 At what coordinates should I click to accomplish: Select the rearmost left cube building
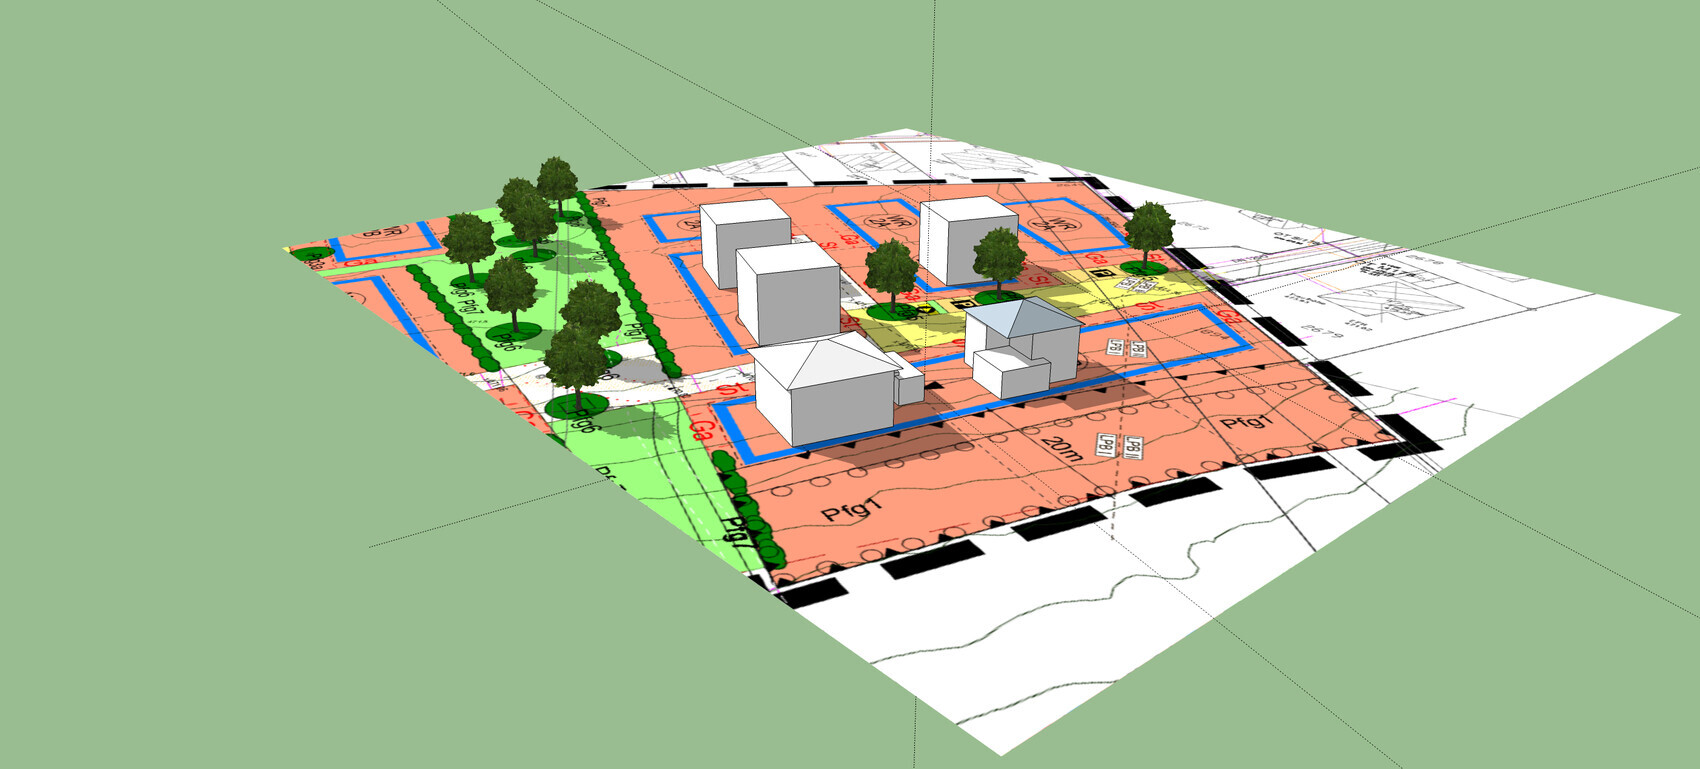(x=744, y=241)
